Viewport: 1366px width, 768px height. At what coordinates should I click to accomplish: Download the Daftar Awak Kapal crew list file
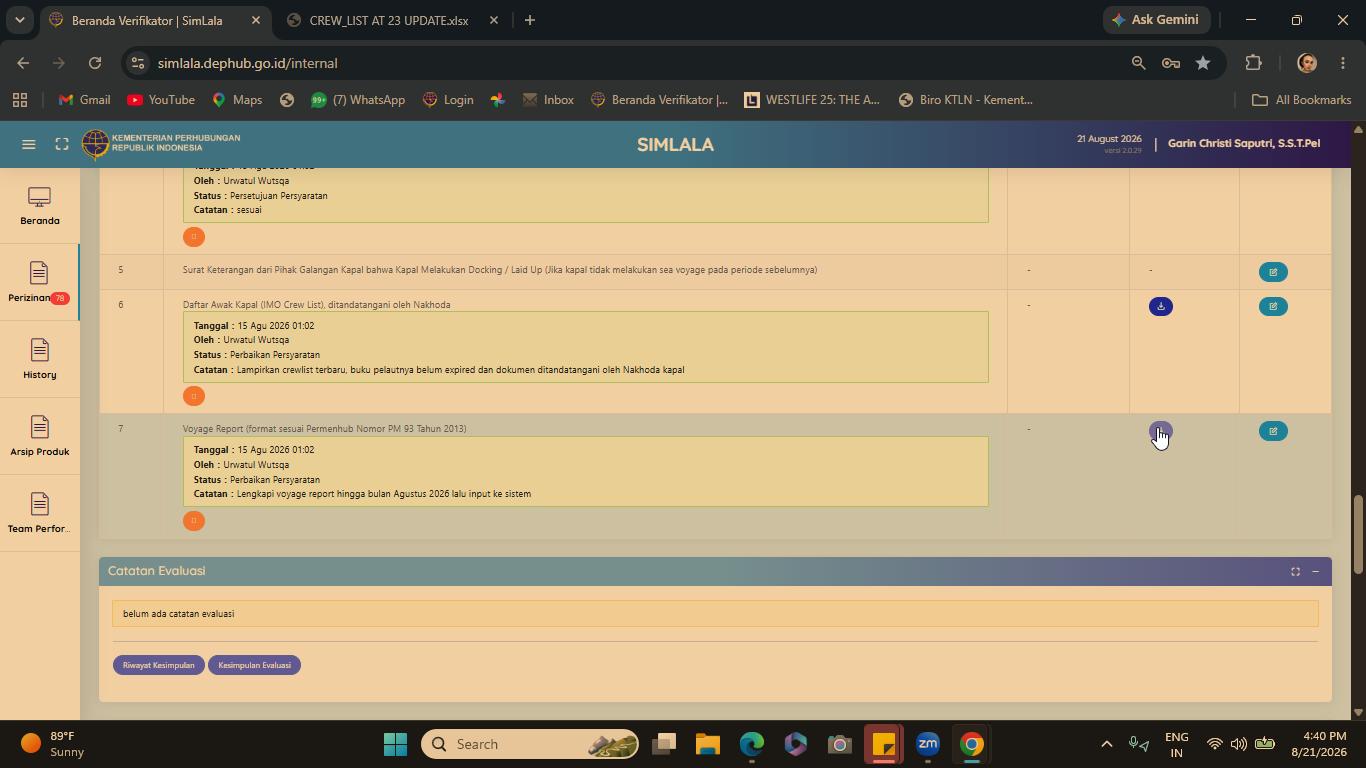click(1160, 306)
